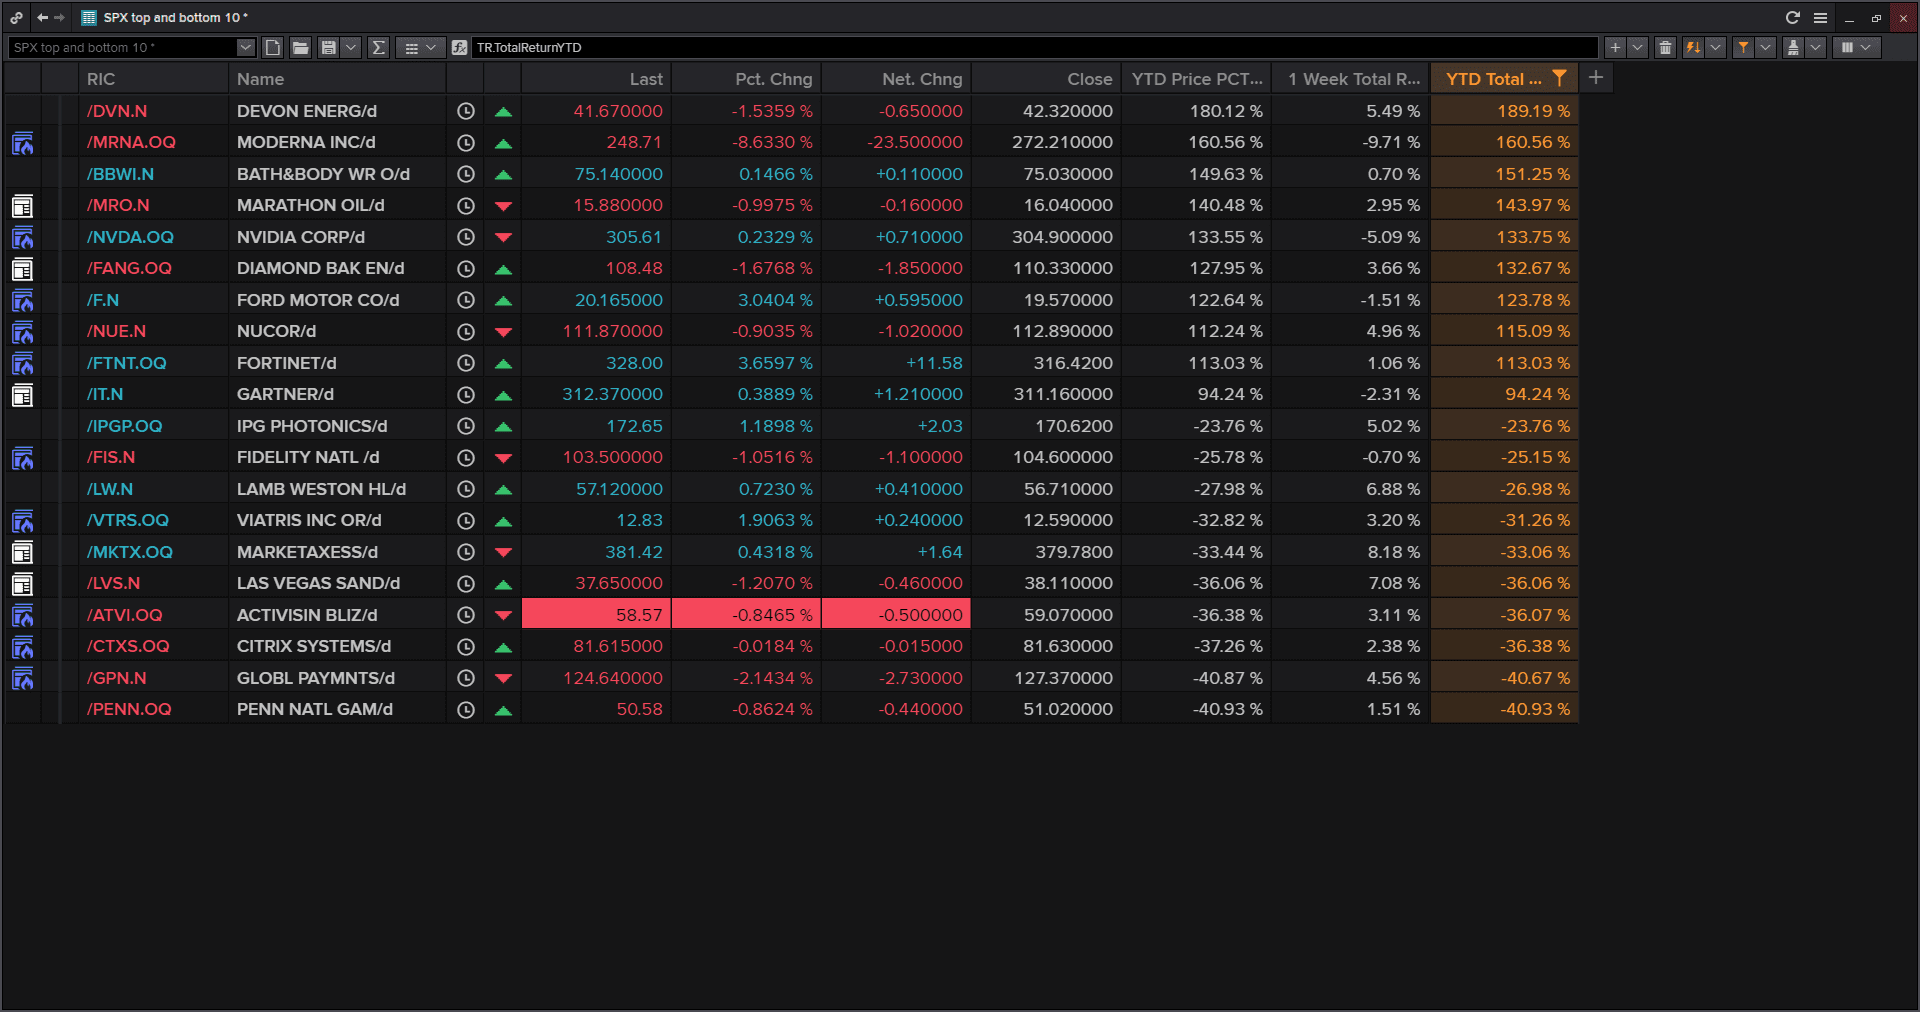1920x1012 pixels.
Task: Add a new column with plus header button
Action: 1596,77
